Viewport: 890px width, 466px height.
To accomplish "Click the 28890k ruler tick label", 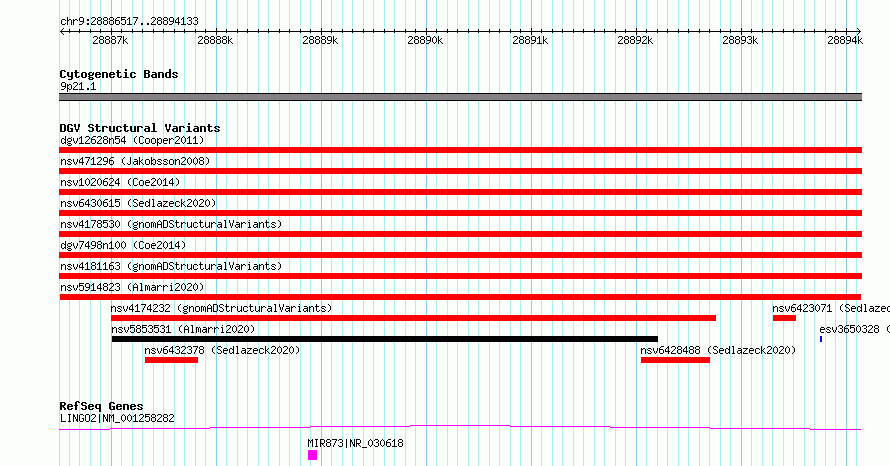I will point(425,40).
